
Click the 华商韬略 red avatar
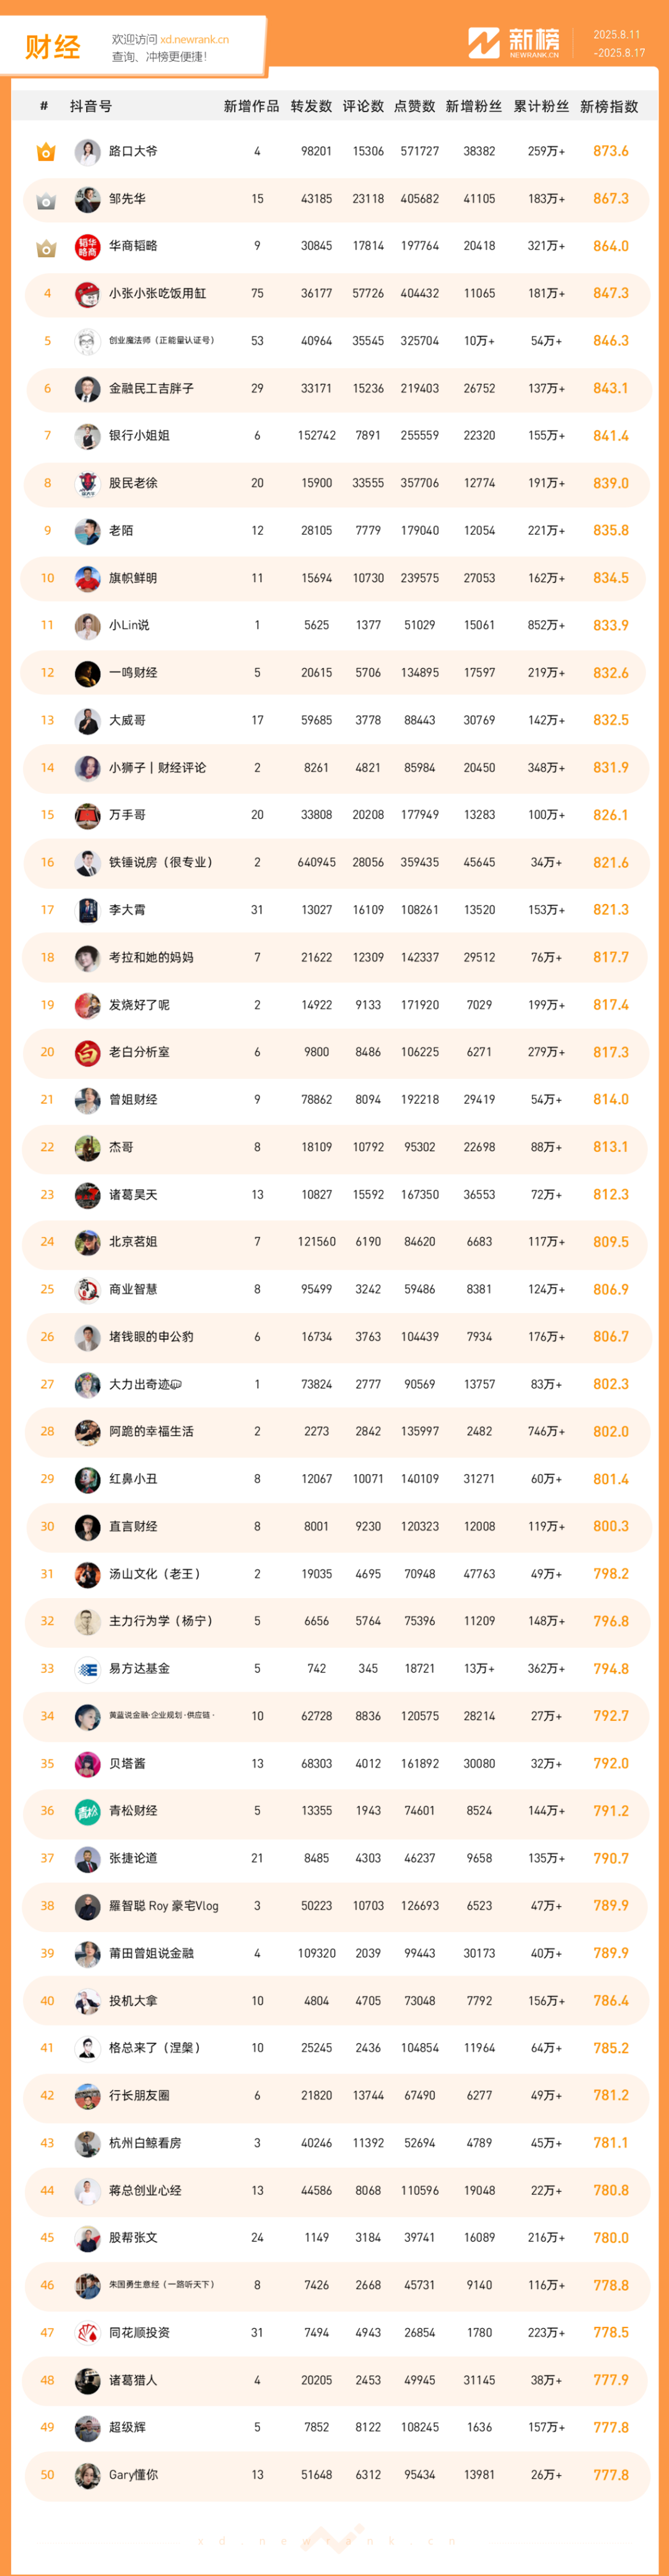[88, 247]
